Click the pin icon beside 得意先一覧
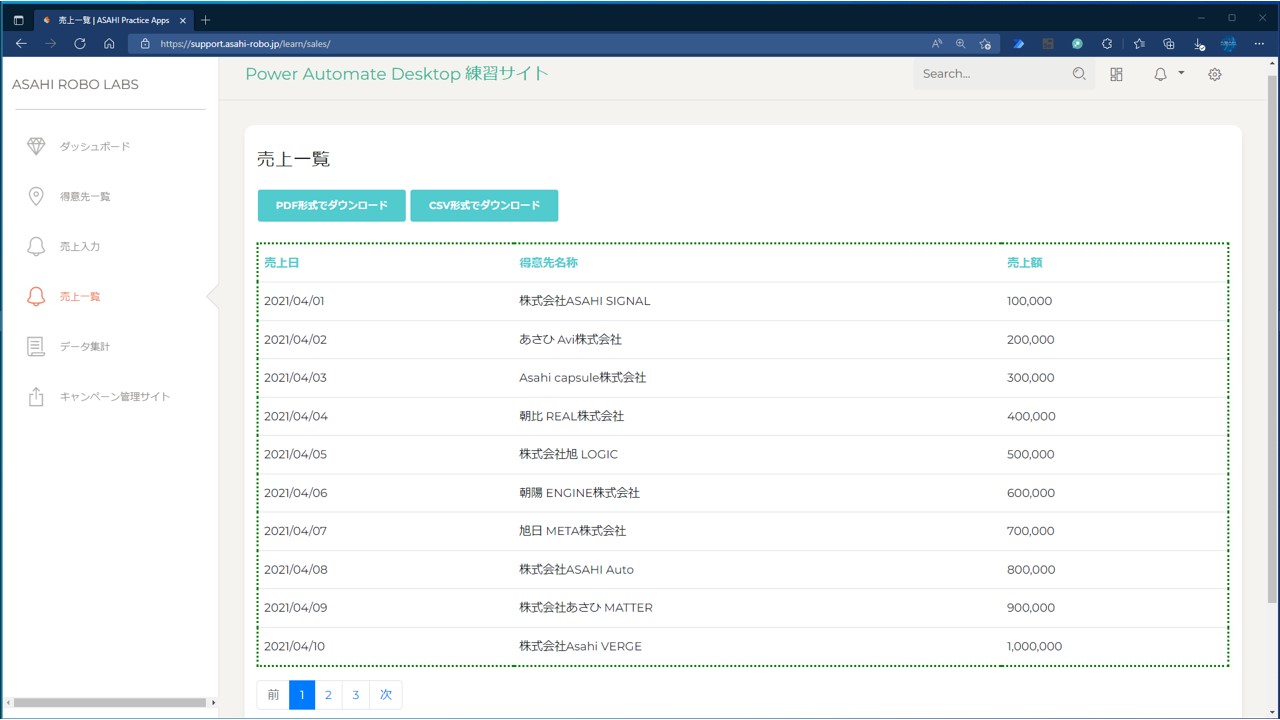The width and height of the screenshot is (1280, 720). click(x=36, y=196)
